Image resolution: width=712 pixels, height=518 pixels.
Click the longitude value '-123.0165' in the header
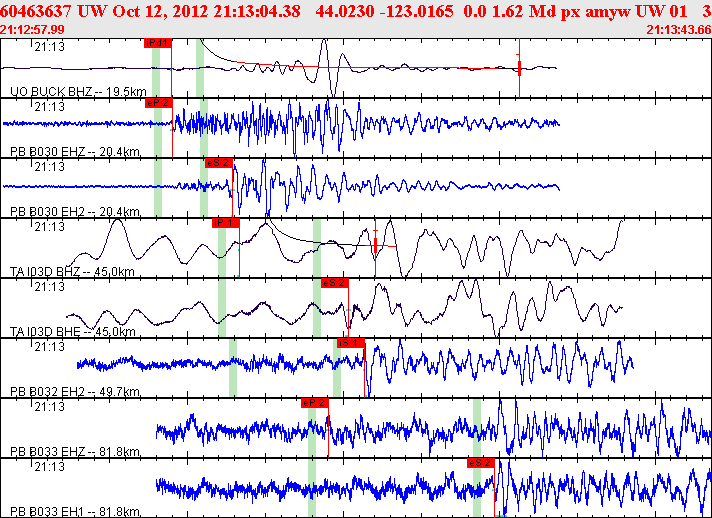[415, 11]
